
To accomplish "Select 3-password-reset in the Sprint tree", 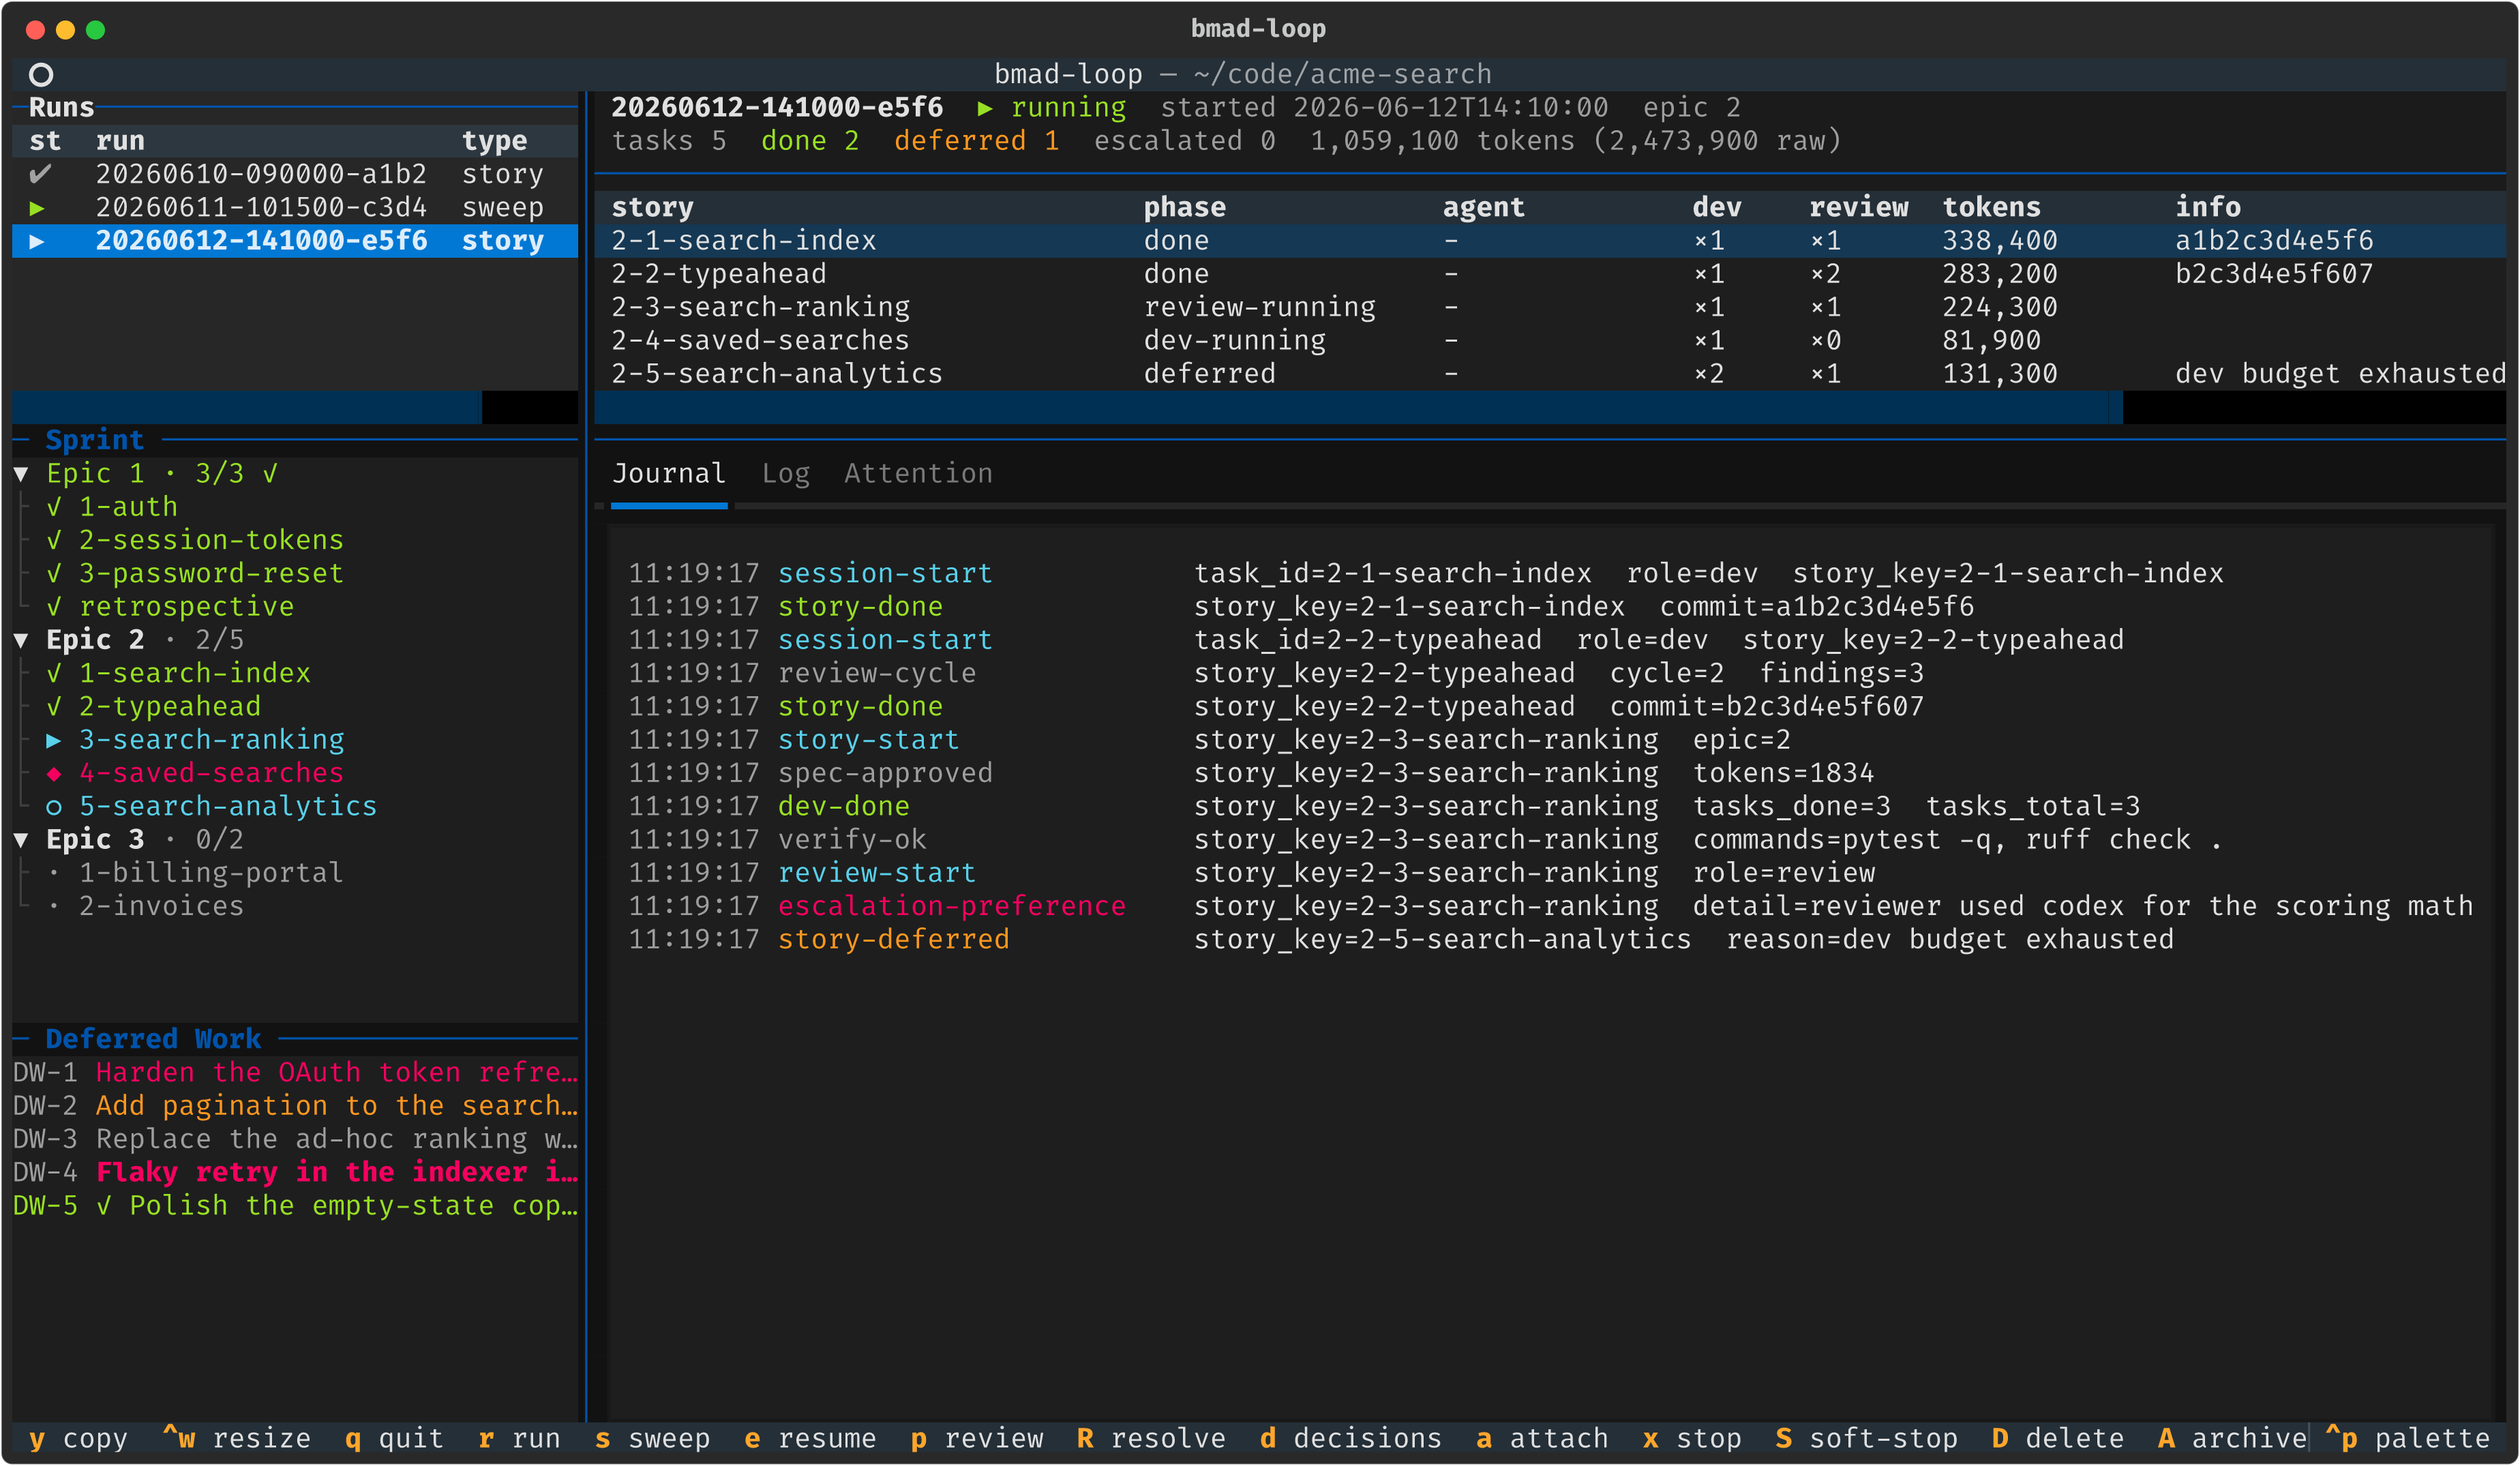I will pyautogui.click(x=211, y=574).
